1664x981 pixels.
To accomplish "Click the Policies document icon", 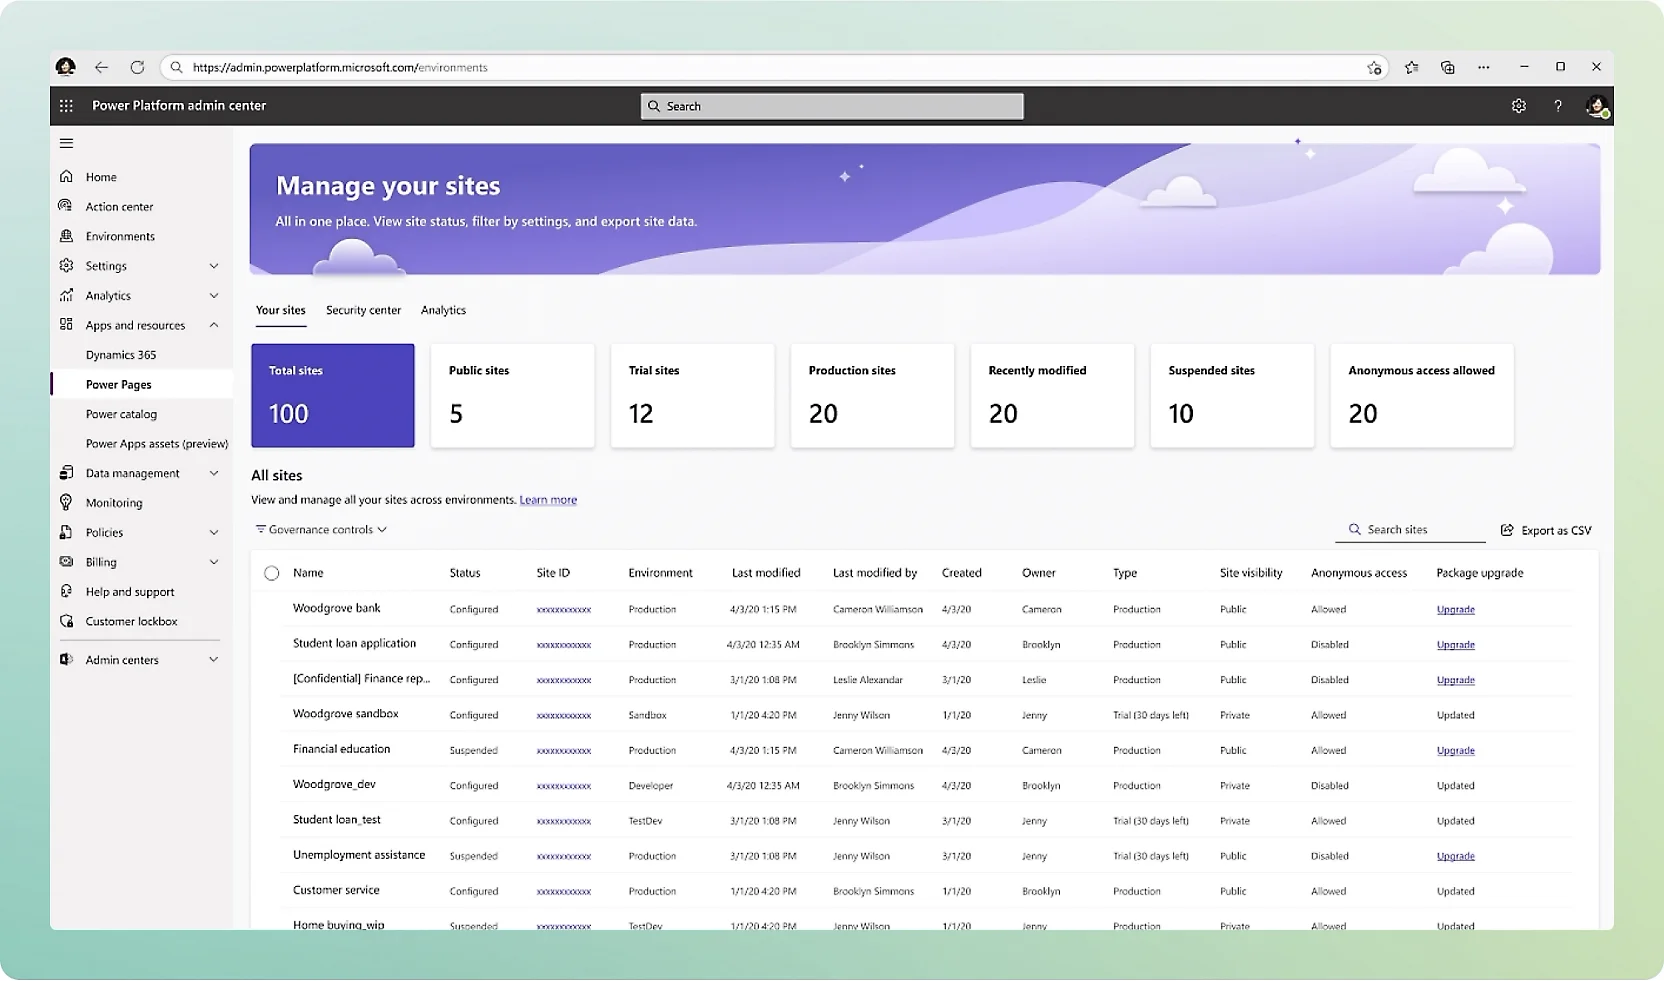I will (66, 532).
